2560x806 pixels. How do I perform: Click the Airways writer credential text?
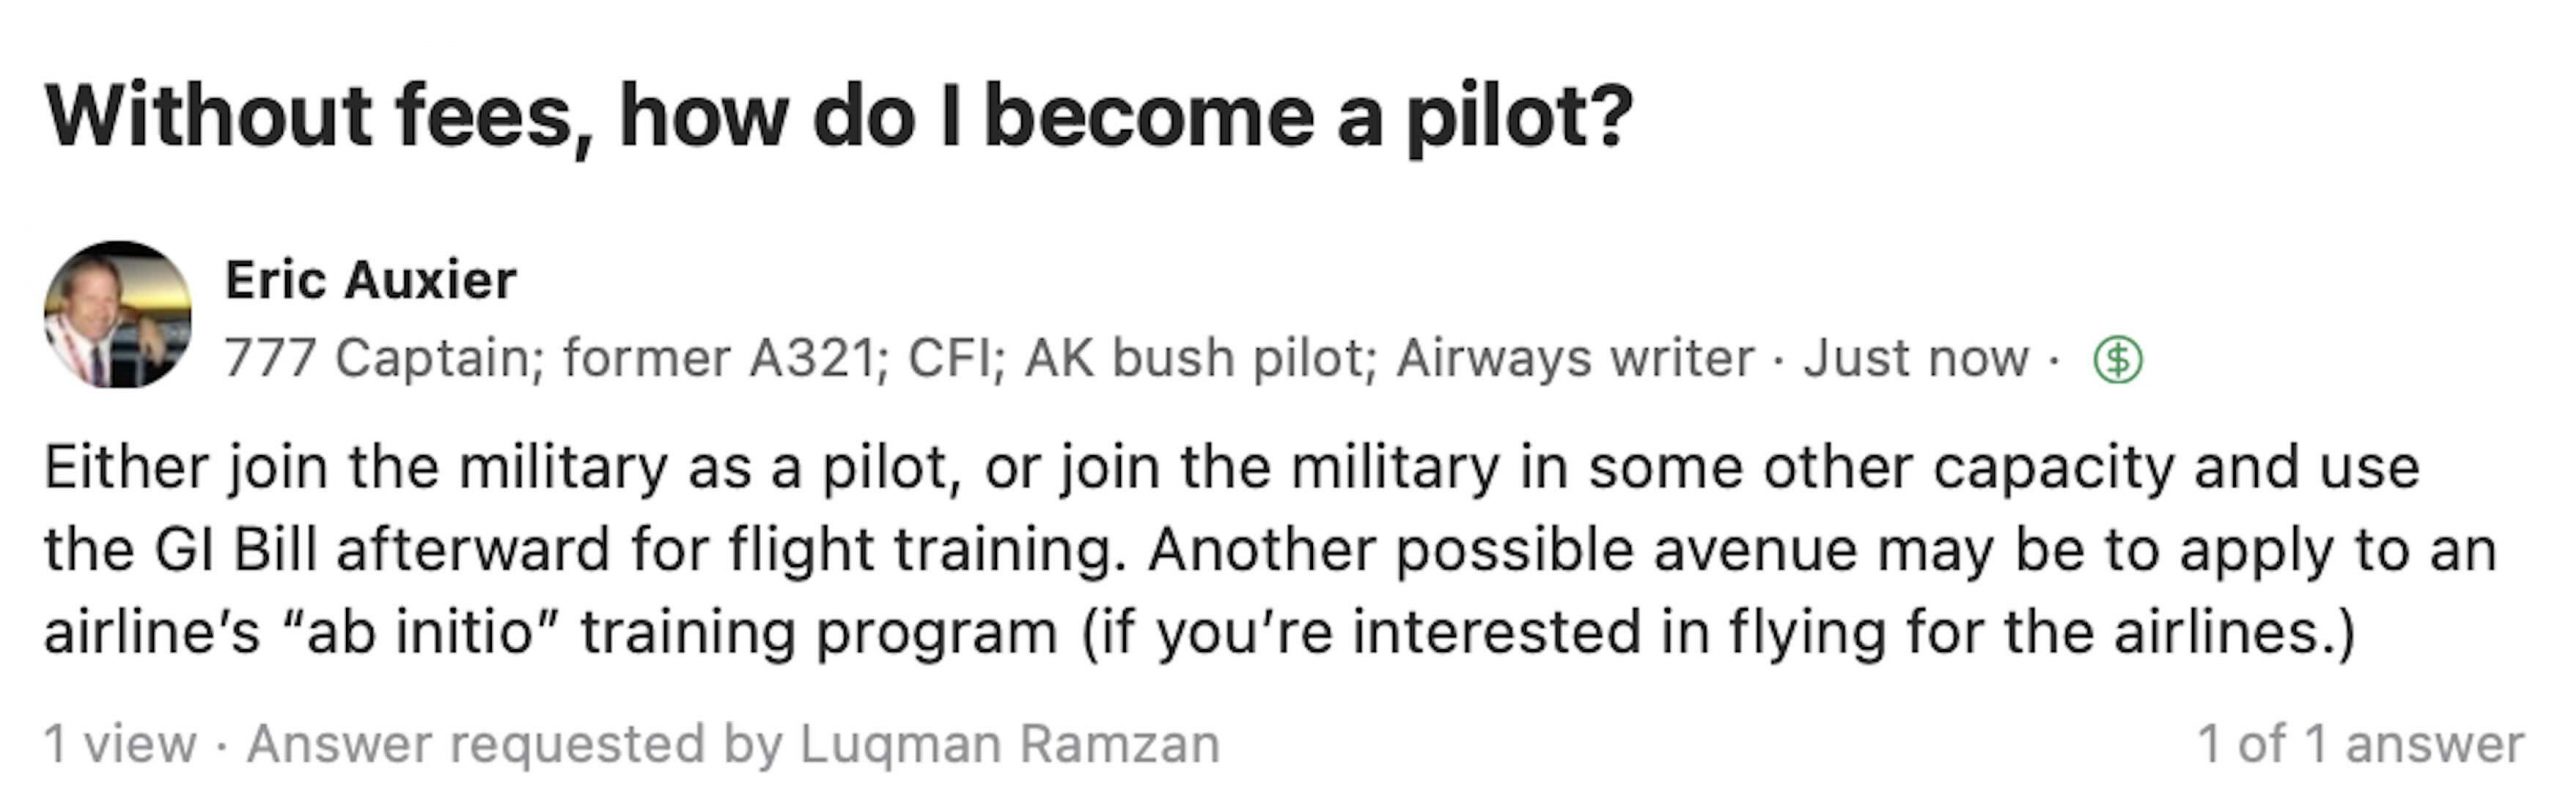(x=1575, y=358)
